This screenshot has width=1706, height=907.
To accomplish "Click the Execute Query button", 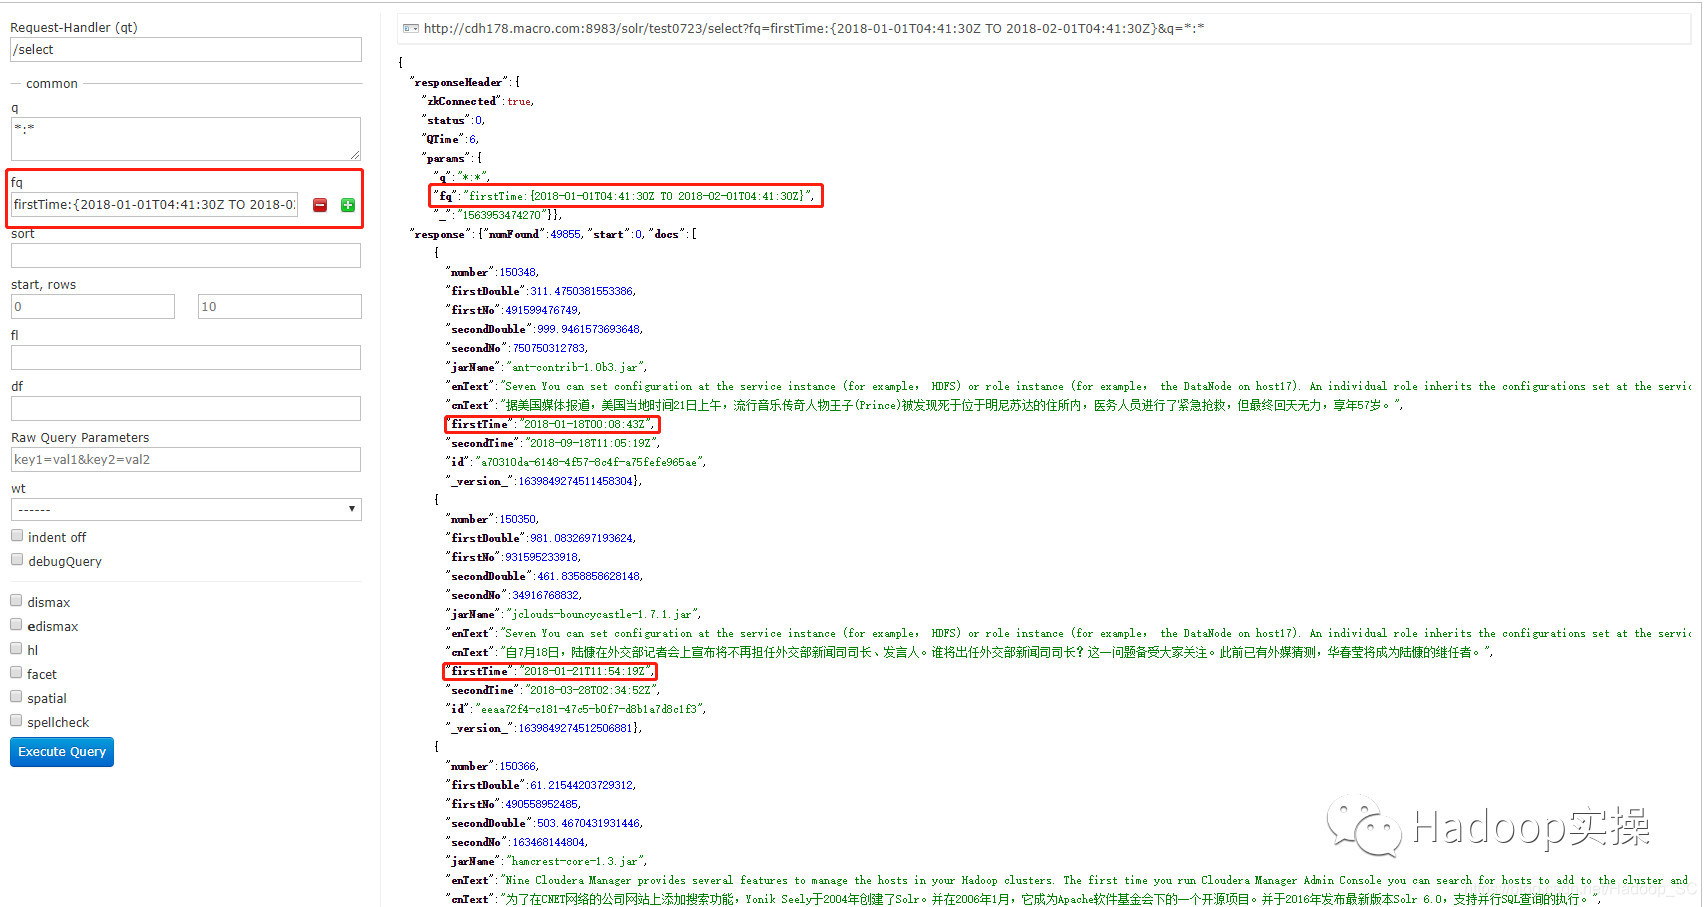I will tap(62, 752).
